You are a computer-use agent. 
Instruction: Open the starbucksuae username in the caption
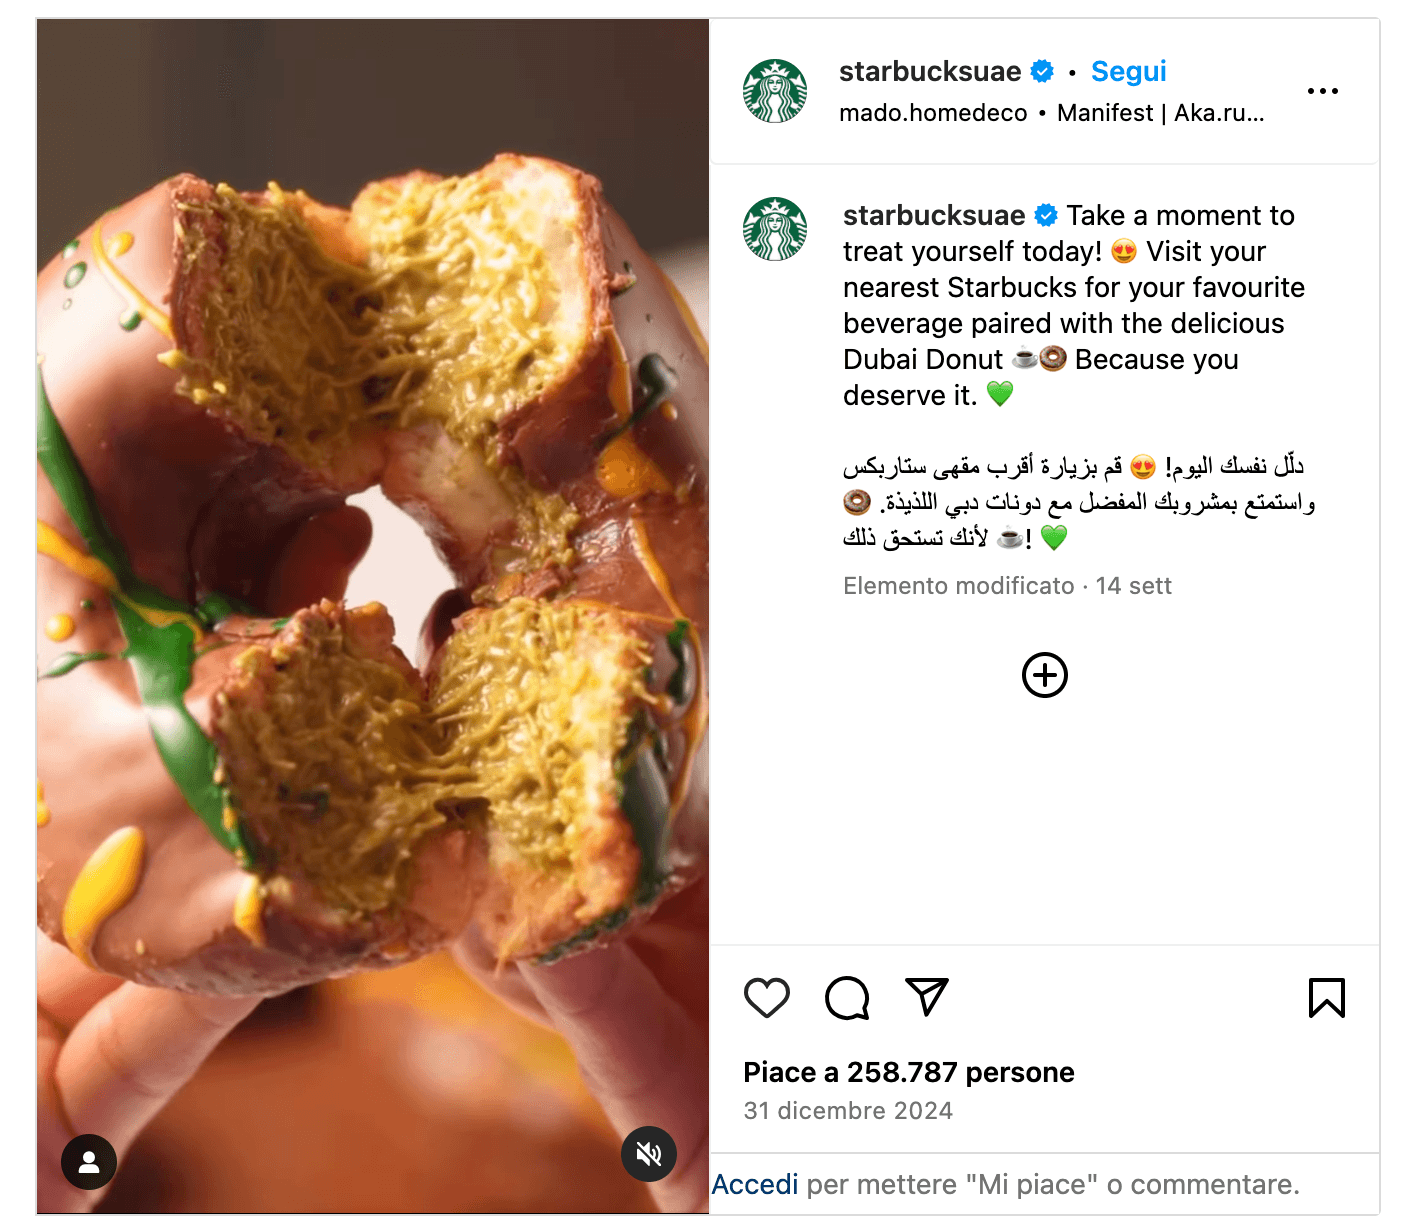(x=933, y=216)
